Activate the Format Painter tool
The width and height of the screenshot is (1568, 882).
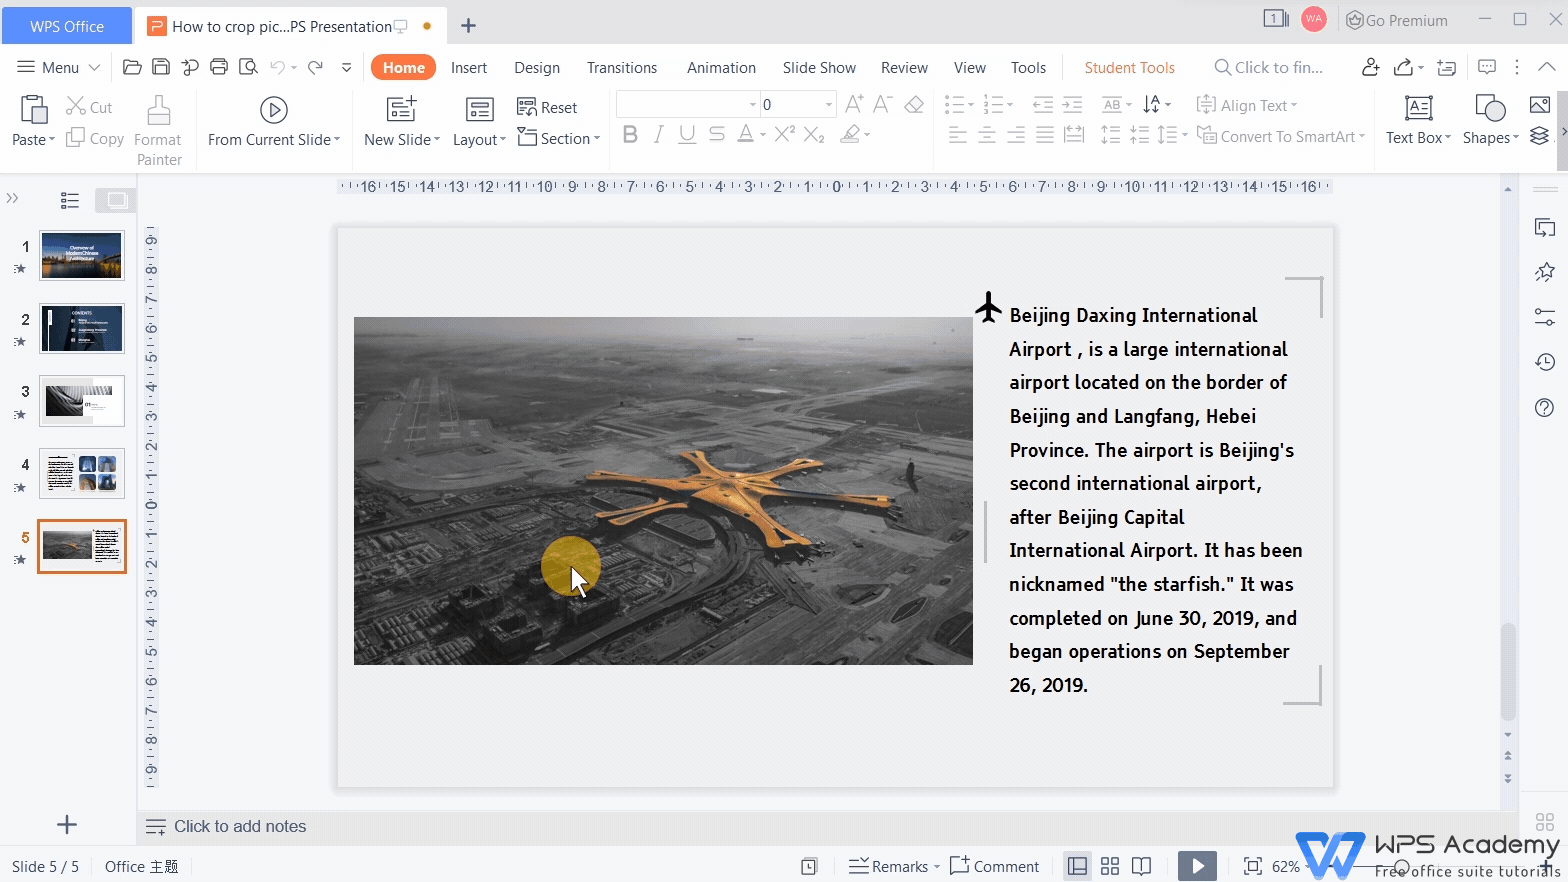(159, 130)
